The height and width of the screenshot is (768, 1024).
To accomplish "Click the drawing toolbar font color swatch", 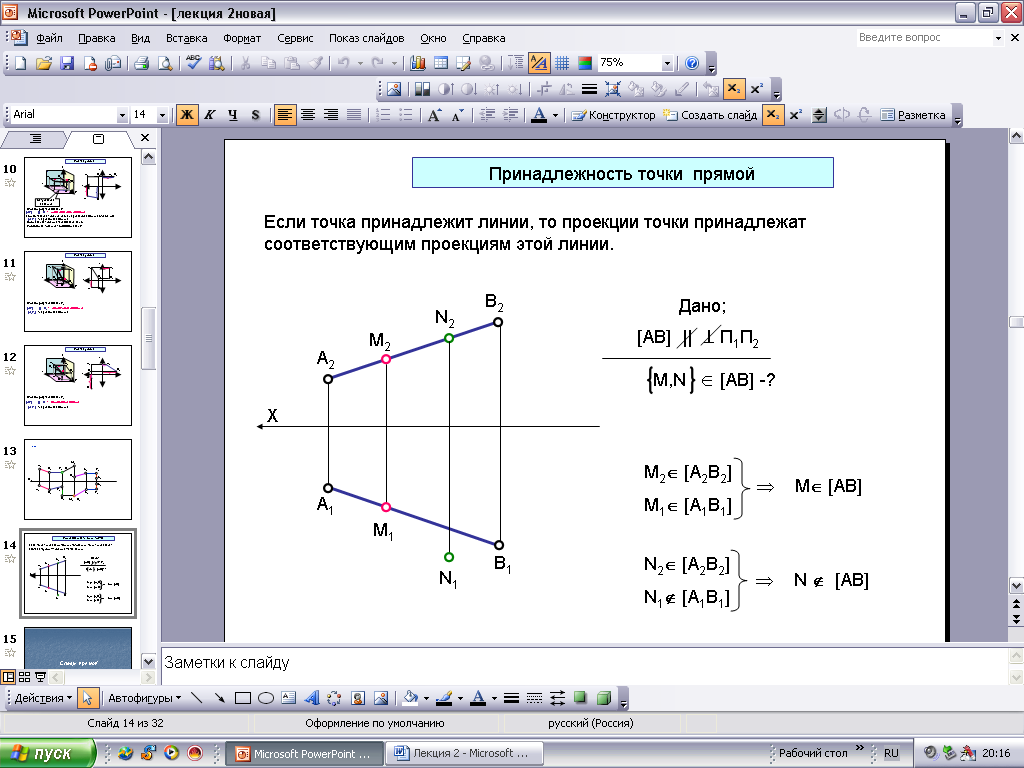I will point(478,698).
